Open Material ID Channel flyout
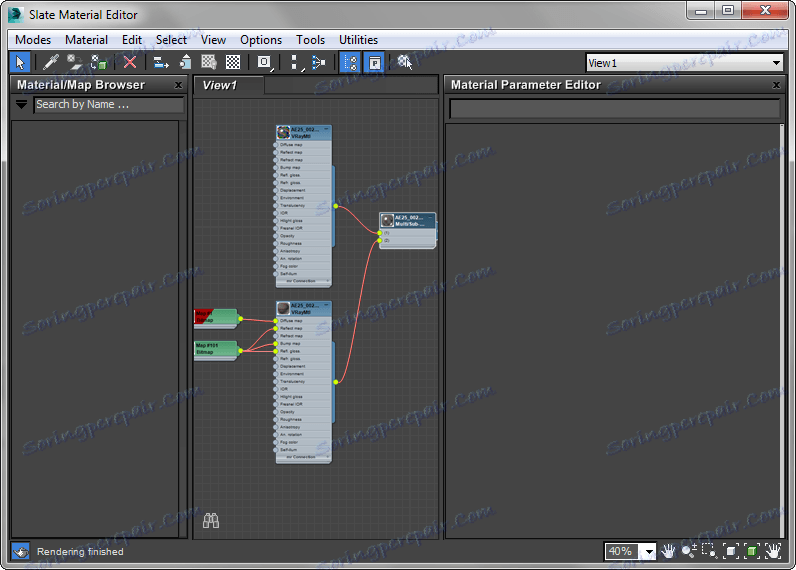The height and width of the screenshot is (570, 796). click(x=264, y=62)
